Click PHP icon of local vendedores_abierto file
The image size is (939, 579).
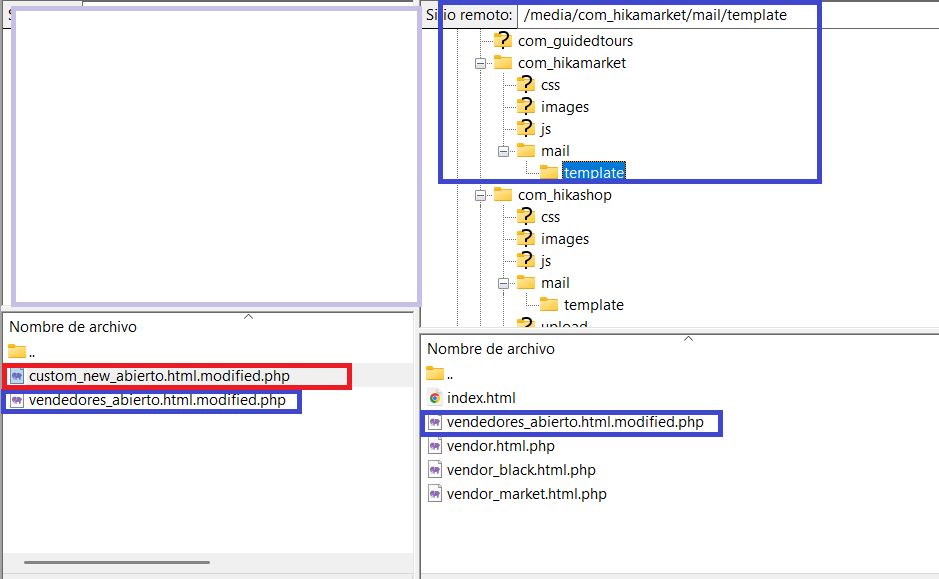17,400
